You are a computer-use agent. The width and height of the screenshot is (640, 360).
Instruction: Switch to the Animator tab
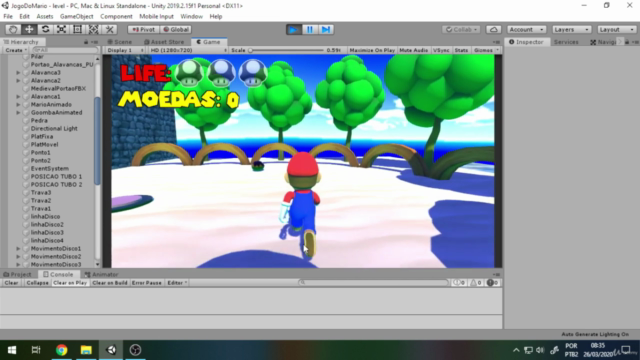[101, 274]
